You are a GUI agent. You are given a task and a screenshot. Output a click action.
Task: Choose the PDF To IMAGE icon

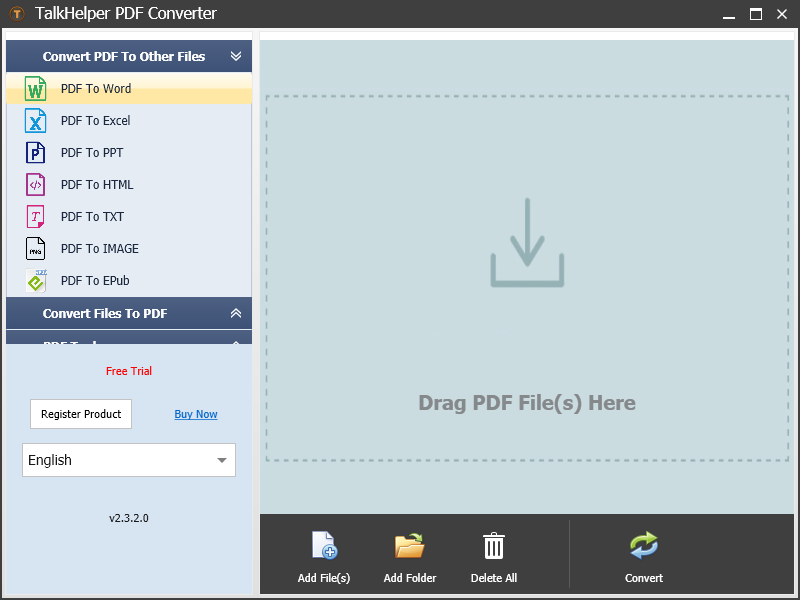click(35, 248)
